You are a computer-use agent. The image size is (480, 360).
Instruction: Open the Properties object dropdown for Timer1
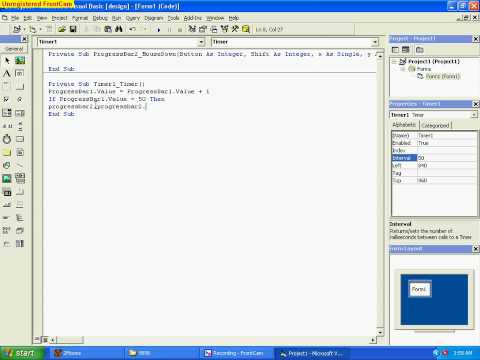pos(474,115)
